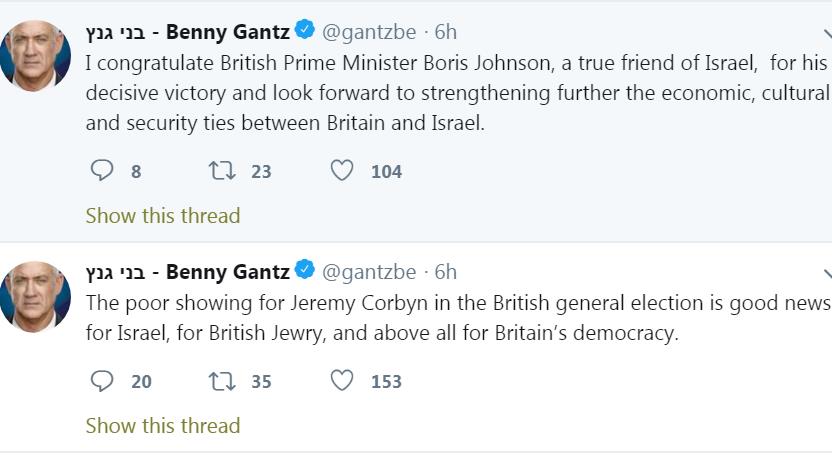Reply to the Boris Johnson congratulation tweet
This screenshot has width=832, height=468.
(102, 171)
